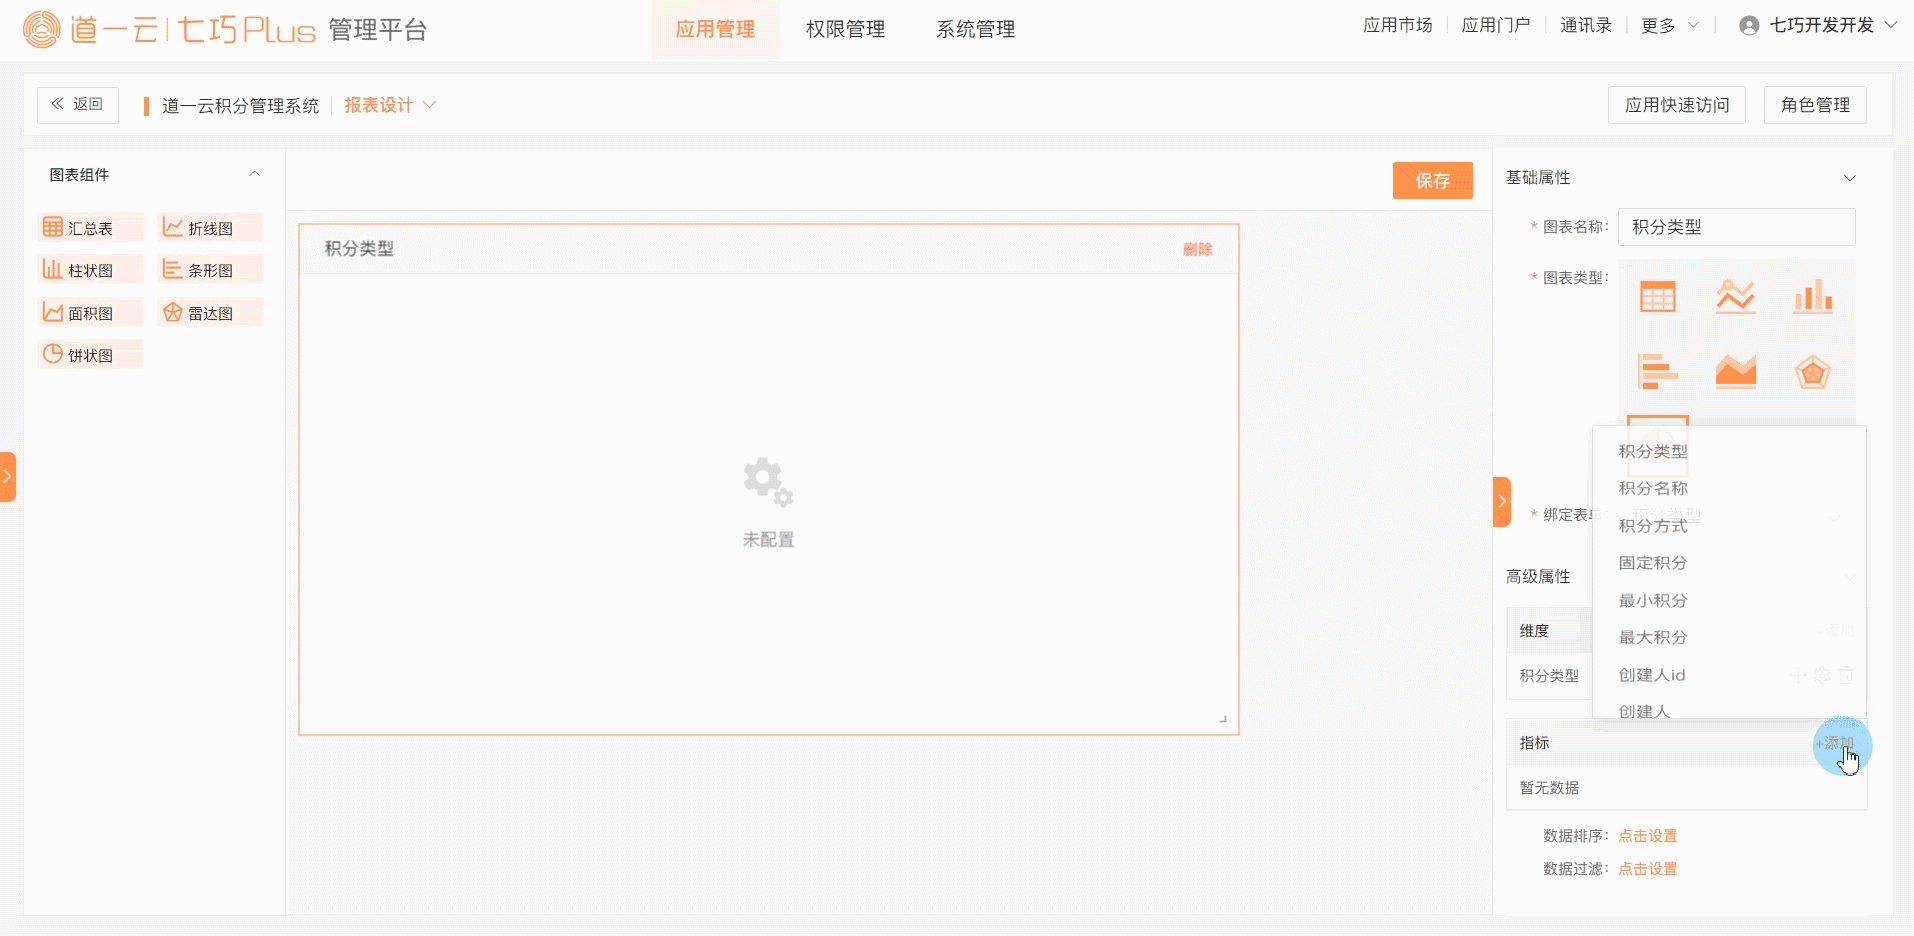Choose line chart type in properties panel
Image resolution: width=1914 pixels, height=936 pixels.
[1735, 297]
